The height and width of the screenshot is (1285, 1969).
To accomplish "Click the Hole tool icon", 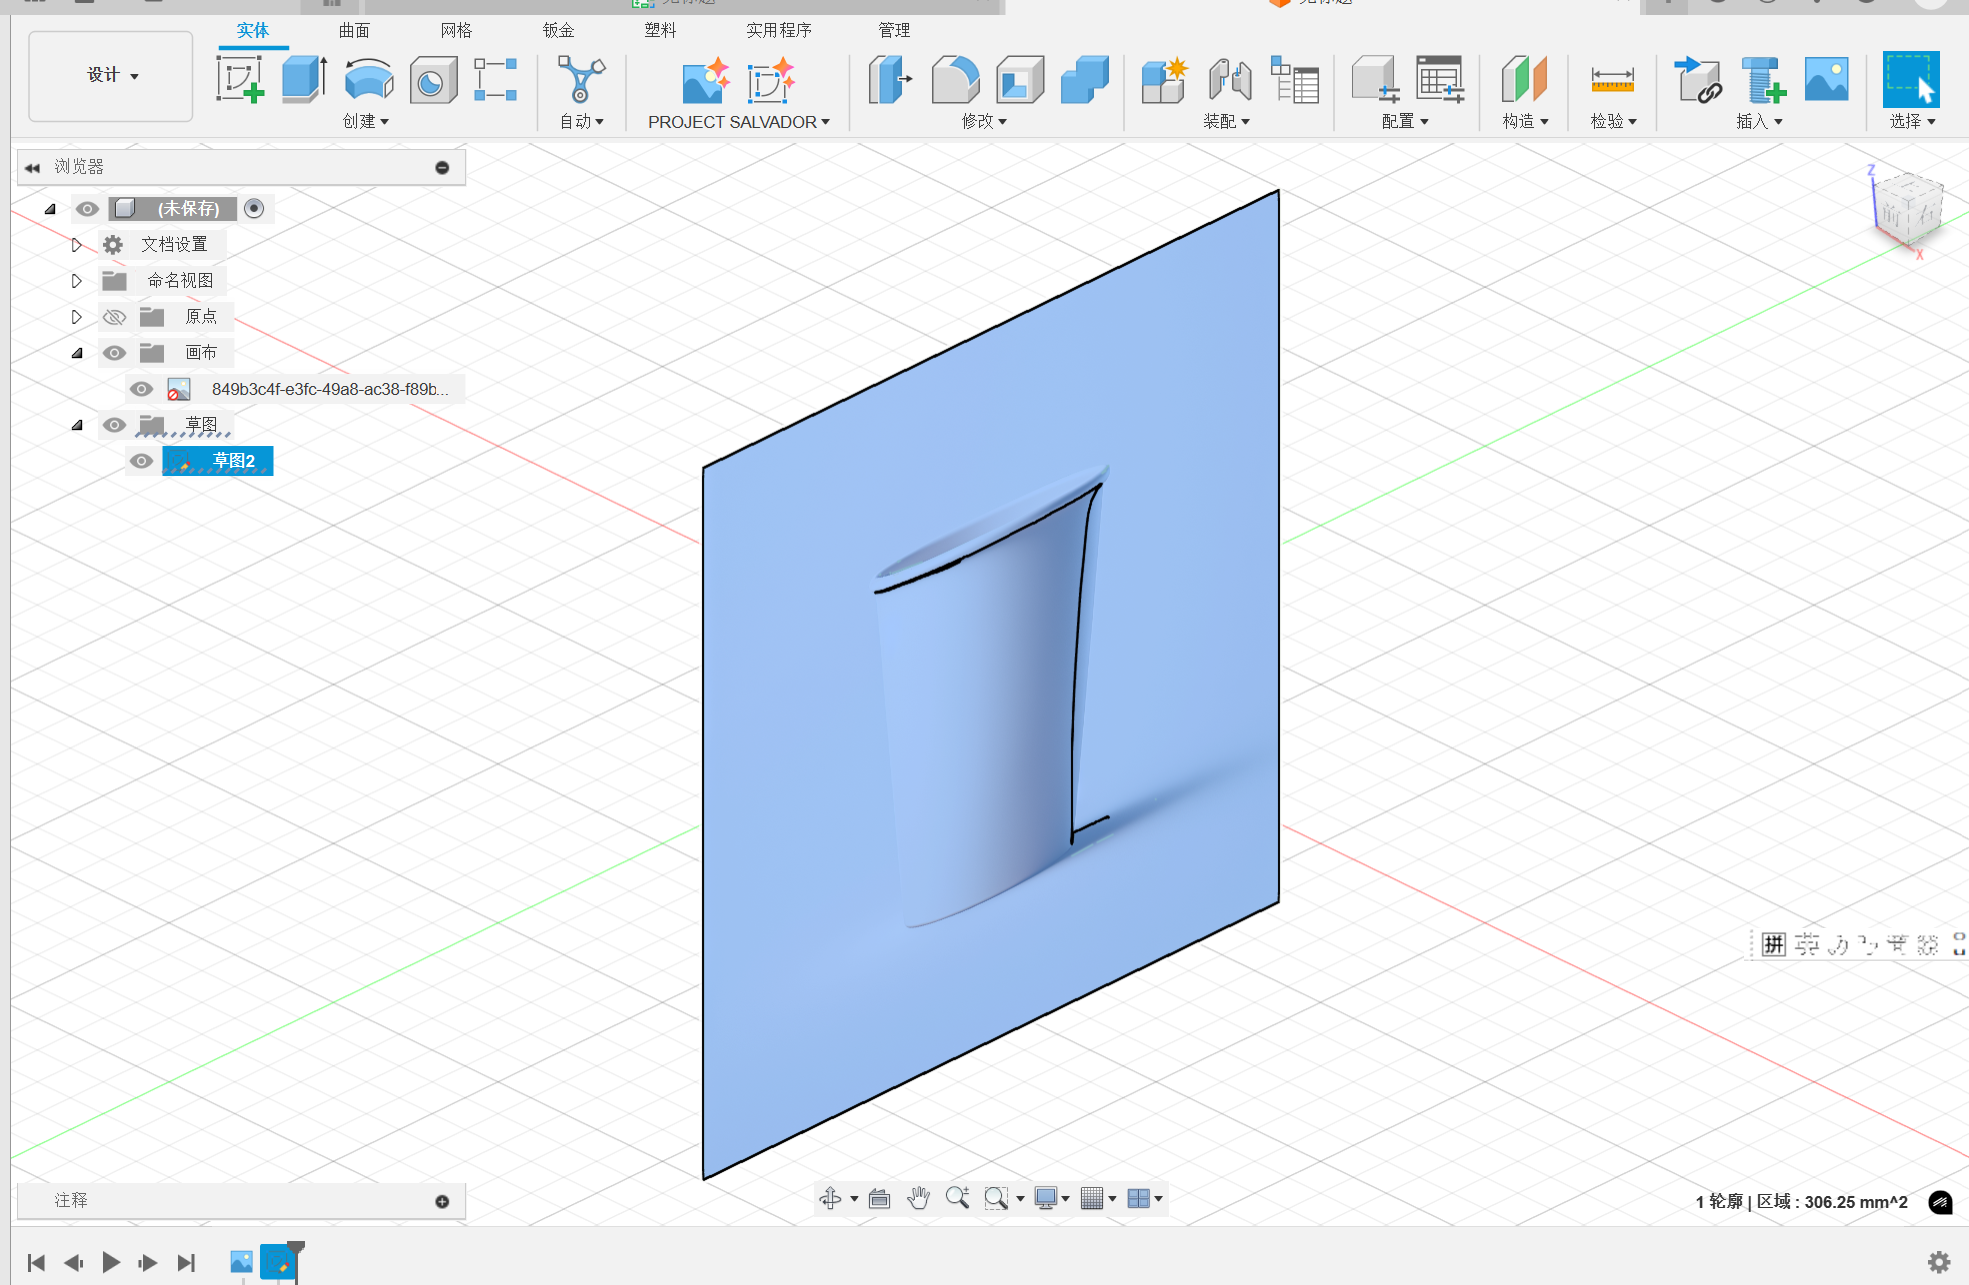I will point(433,80).
